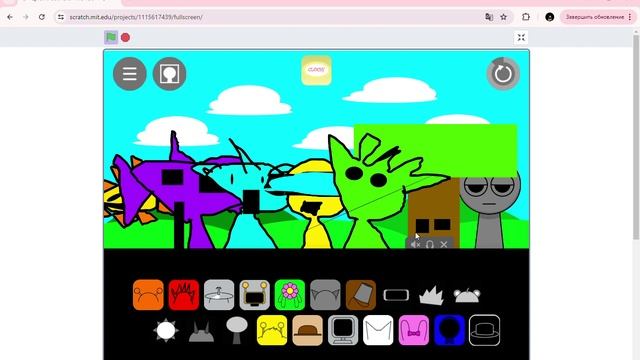Open the hamburger menu on the stage
640x360 pixels.
[130, 74]
